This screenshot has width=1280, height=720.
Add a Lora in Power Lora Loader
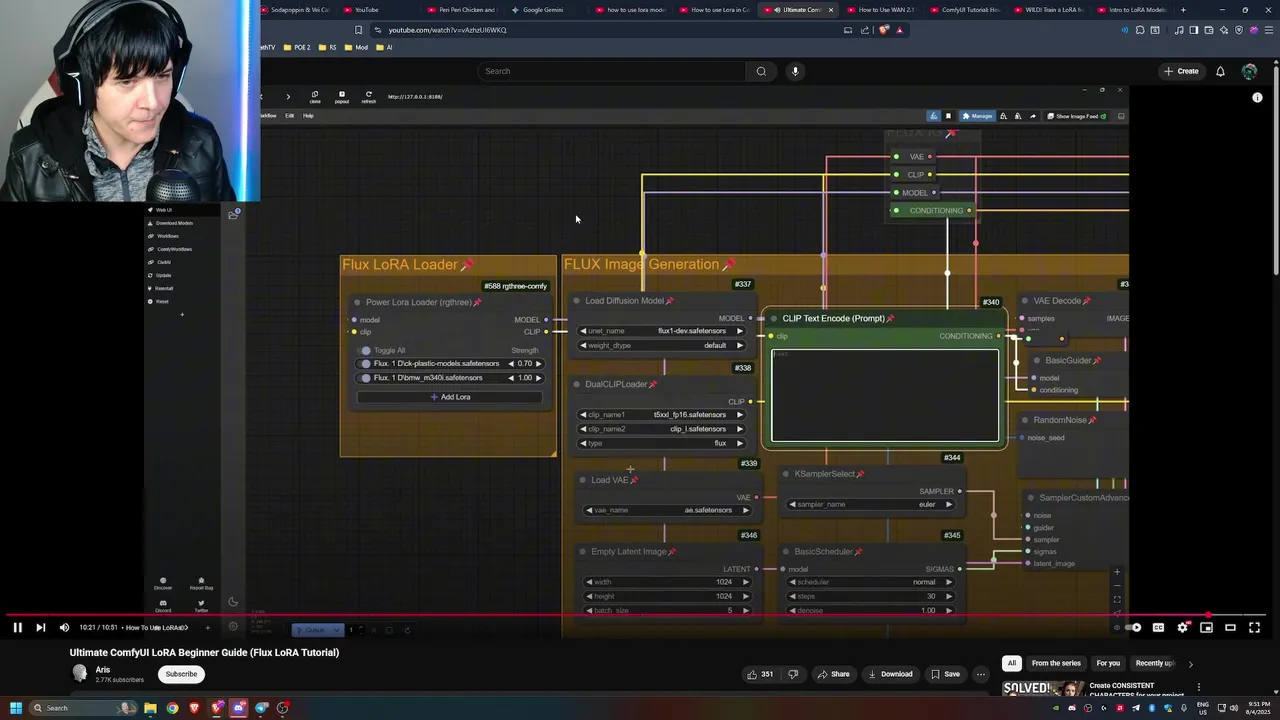click(449, 397)
